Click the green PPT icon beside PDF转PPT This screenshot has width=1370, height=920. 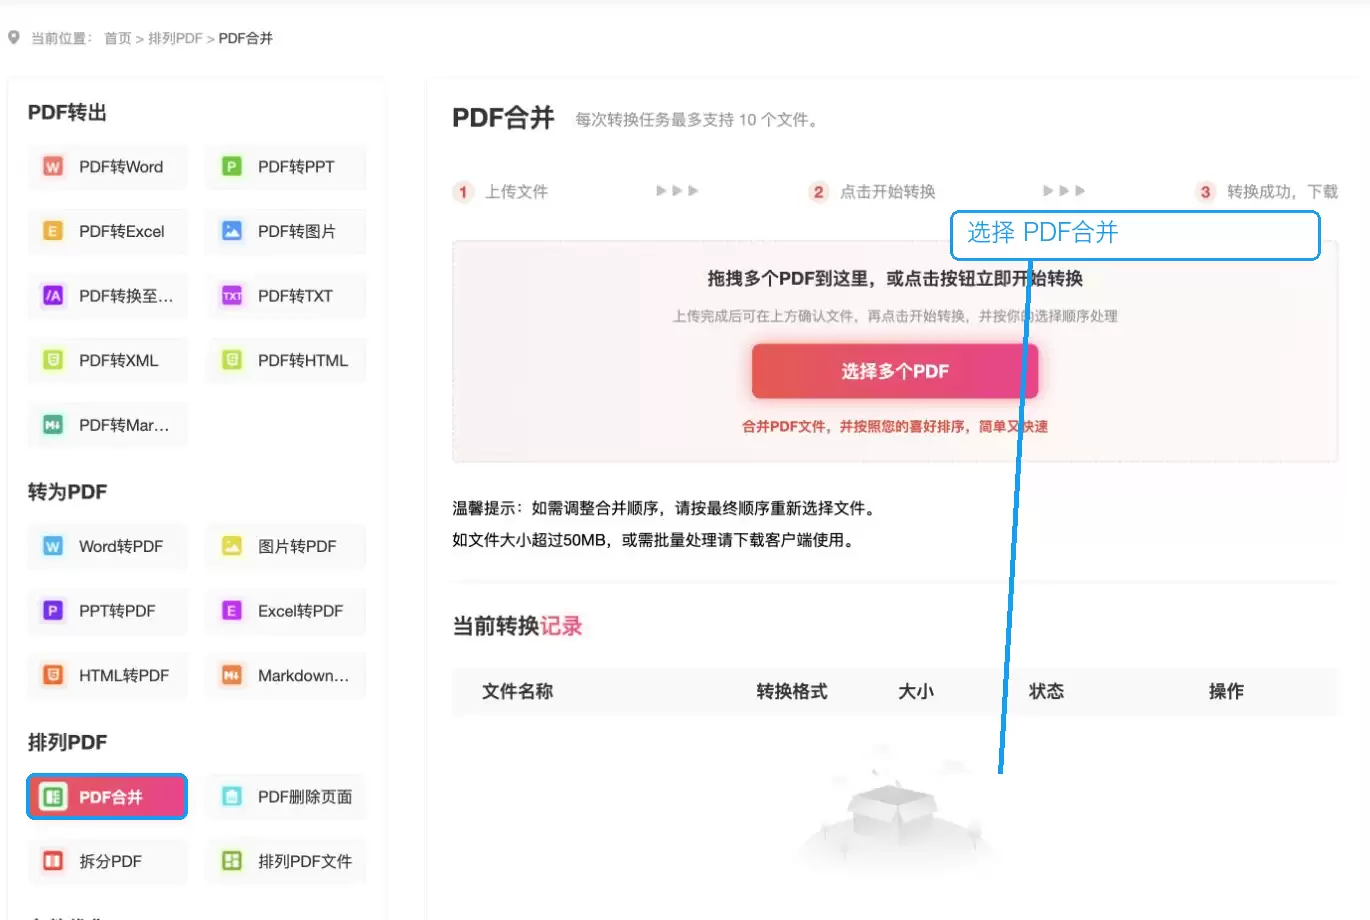[232, 167]
